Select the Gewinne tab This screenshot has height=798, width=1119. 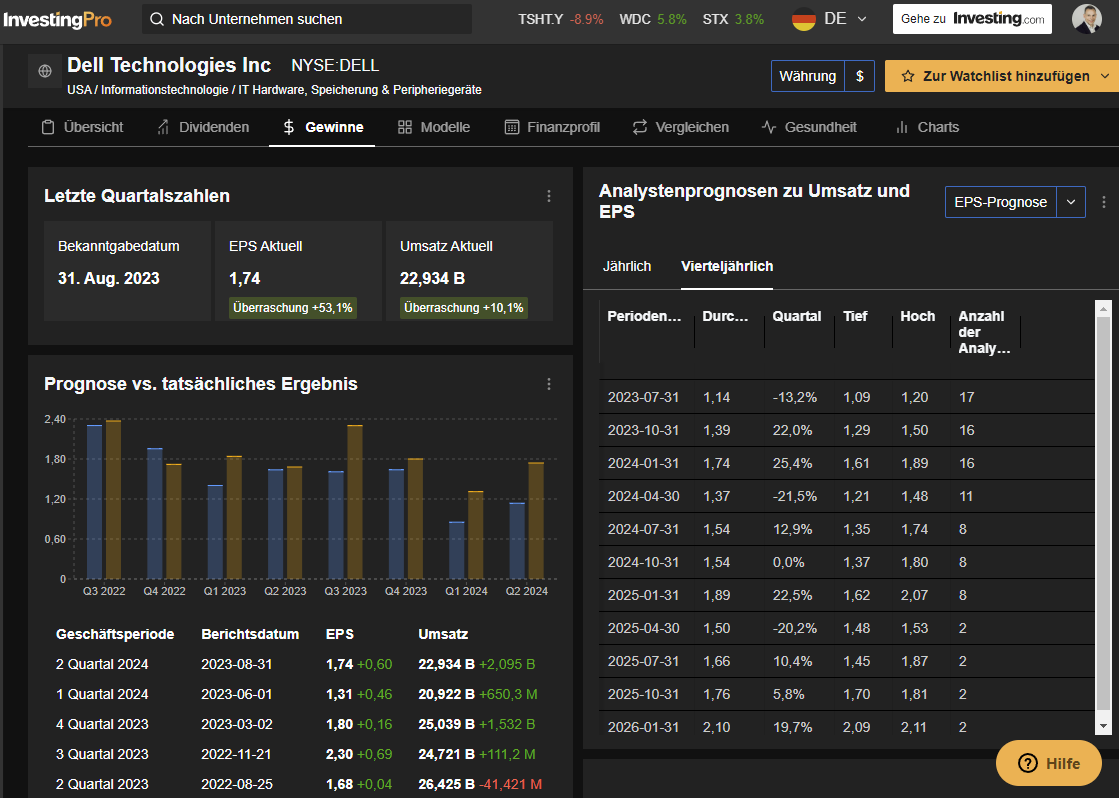pyautogui.click(x=323, y=127)
